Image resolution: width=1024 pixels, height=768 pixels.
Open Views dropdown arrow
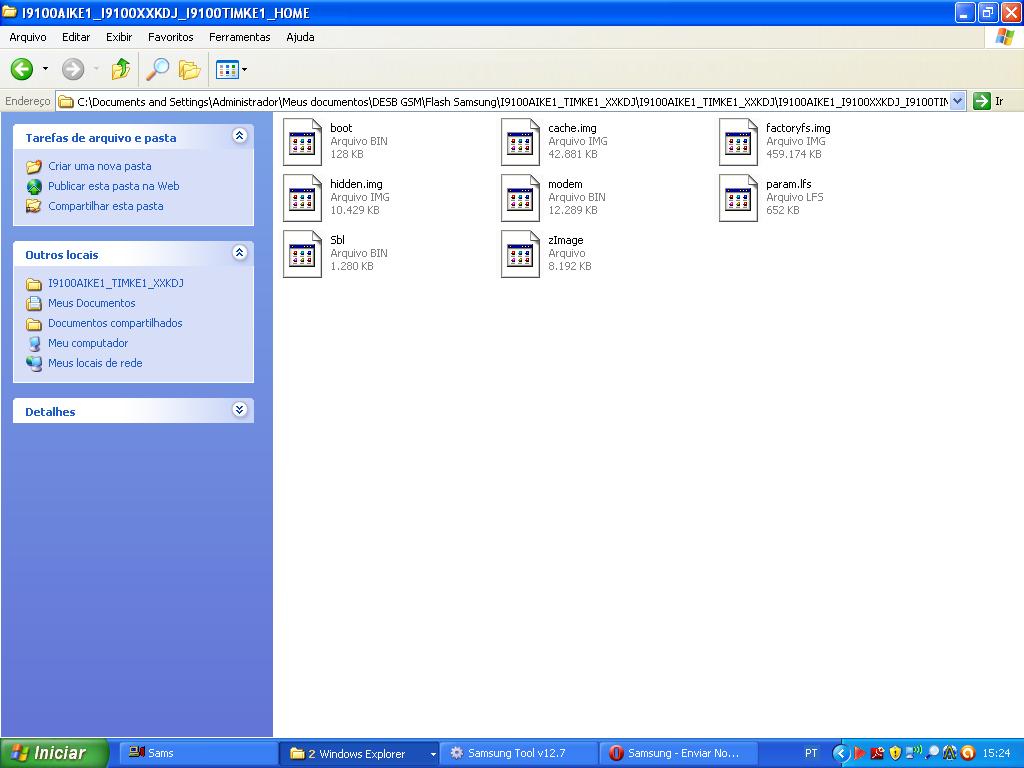244,69
